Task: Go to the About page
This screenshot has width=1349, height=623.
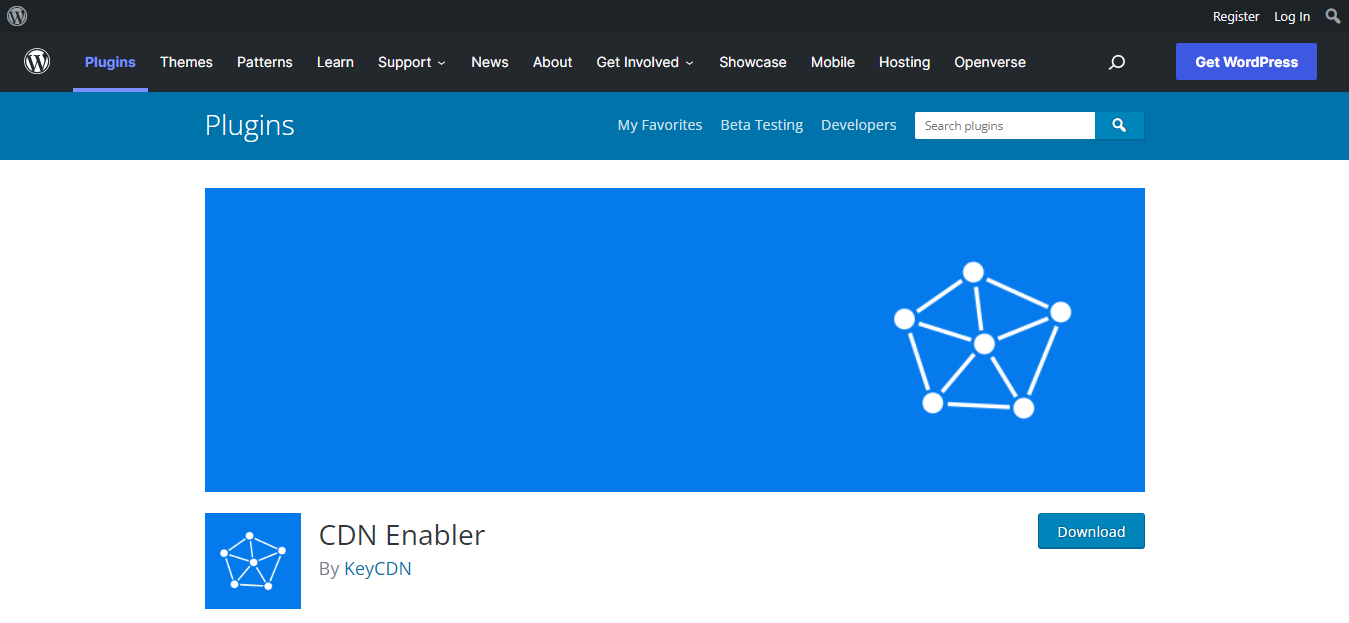Action: click(x=552, y=62)
